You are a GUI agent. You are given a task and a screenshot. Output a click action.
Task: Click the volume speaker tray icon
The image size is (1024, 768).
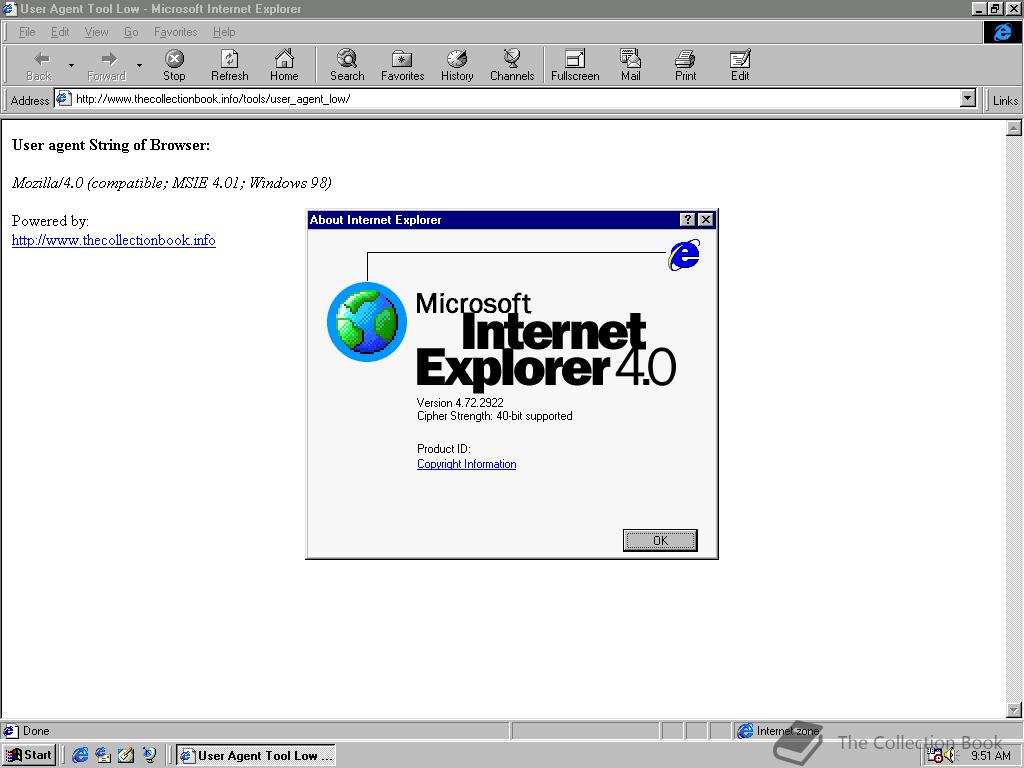click(950, 756)
